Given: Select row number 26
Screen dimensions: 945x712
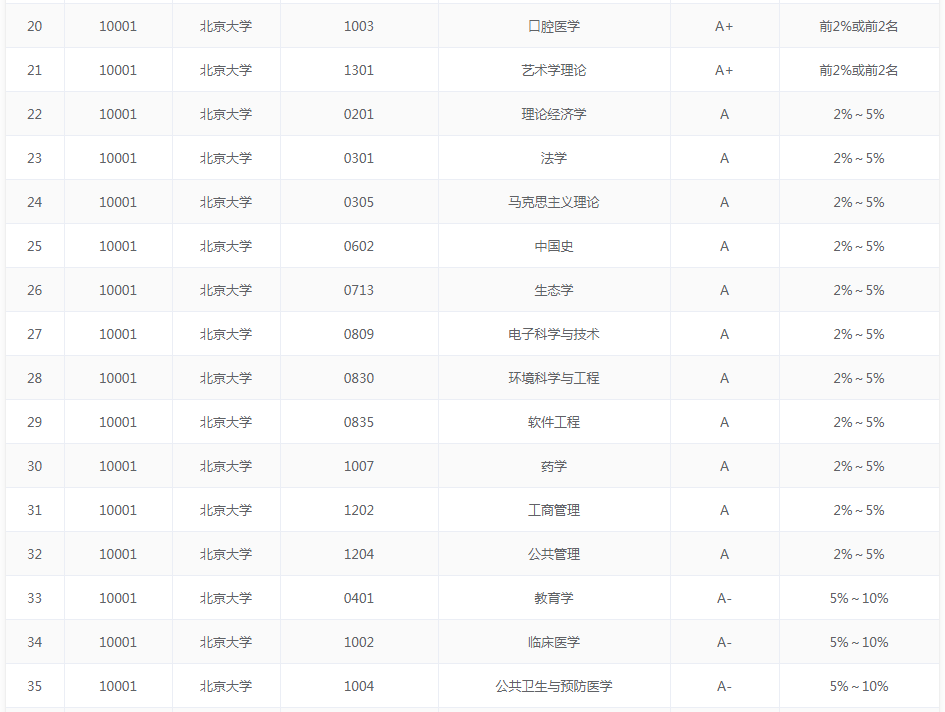Looking at the screenshot, I should (34, 291).
